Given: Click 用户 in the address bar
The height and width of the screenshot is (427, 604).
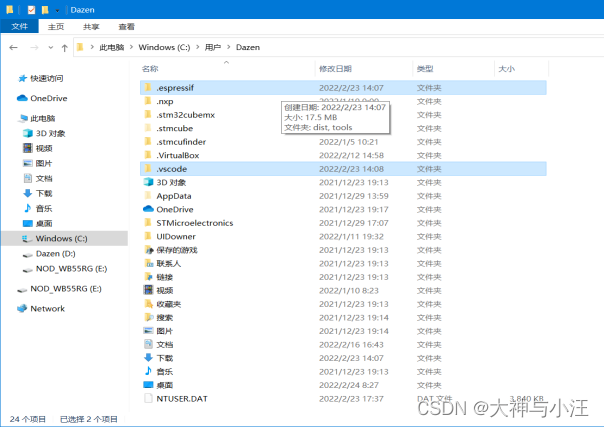Looking at the screenshot, I should tap(213, 47).
